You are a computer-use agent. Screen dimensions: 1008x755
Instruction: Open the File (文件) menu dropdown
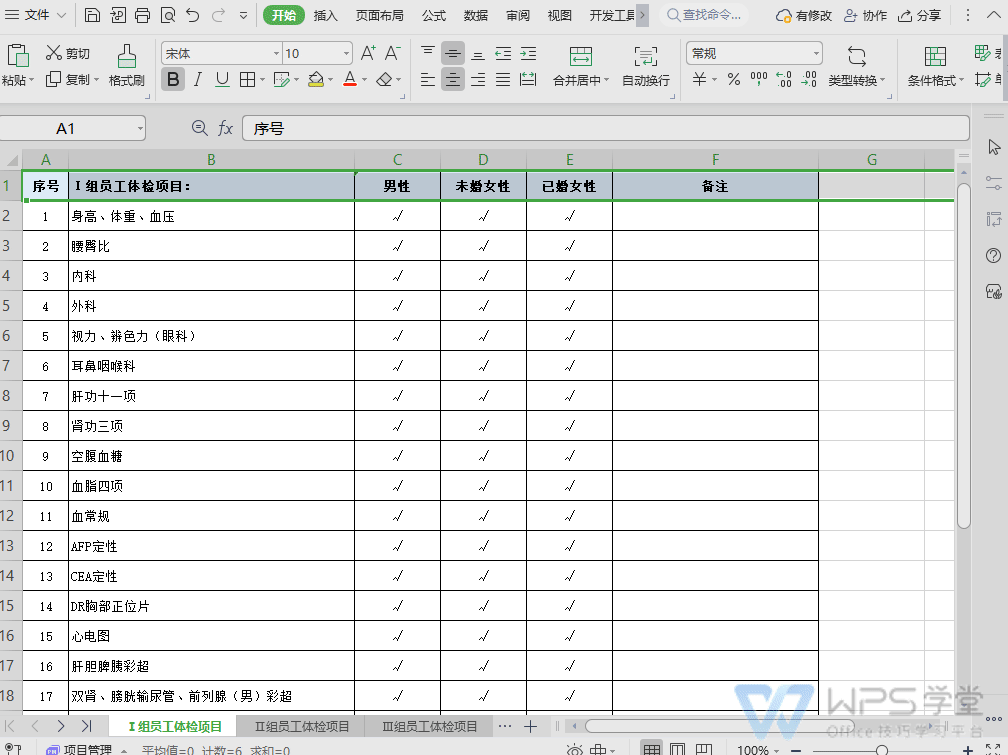click(36, 15)
